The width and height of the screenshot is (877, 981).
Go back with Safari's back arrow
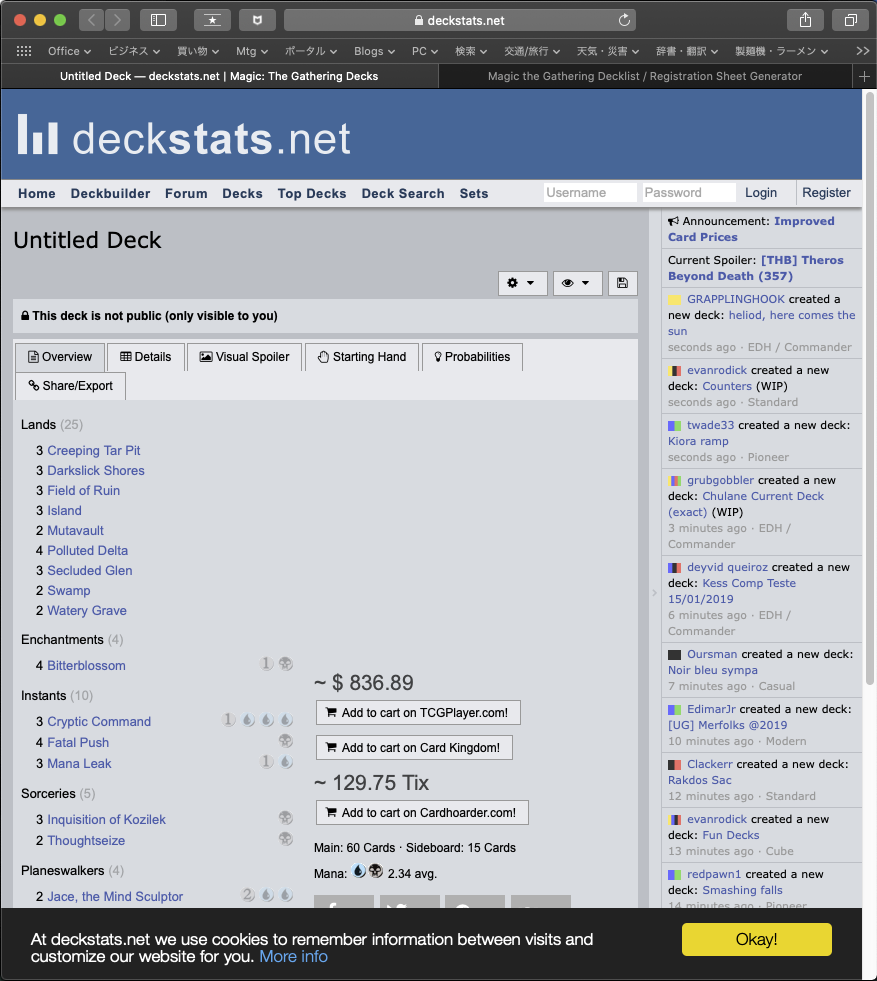pyautogui.click(x=91, y=20)
